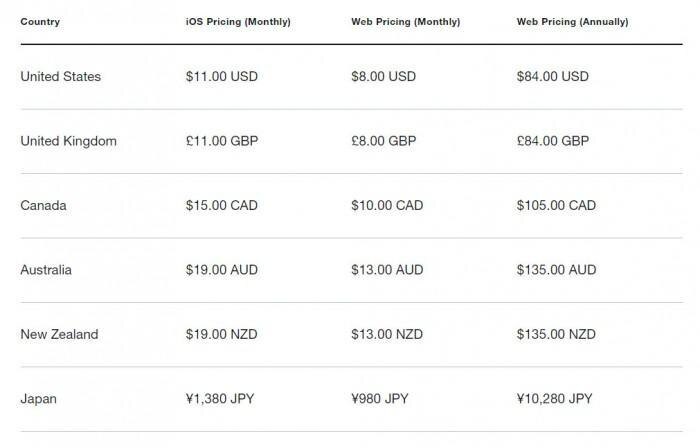This screenshot has height=448, width=700.
Task: Click the $13.00 NZD web monthly price
Action: click(x=388, y=334)
